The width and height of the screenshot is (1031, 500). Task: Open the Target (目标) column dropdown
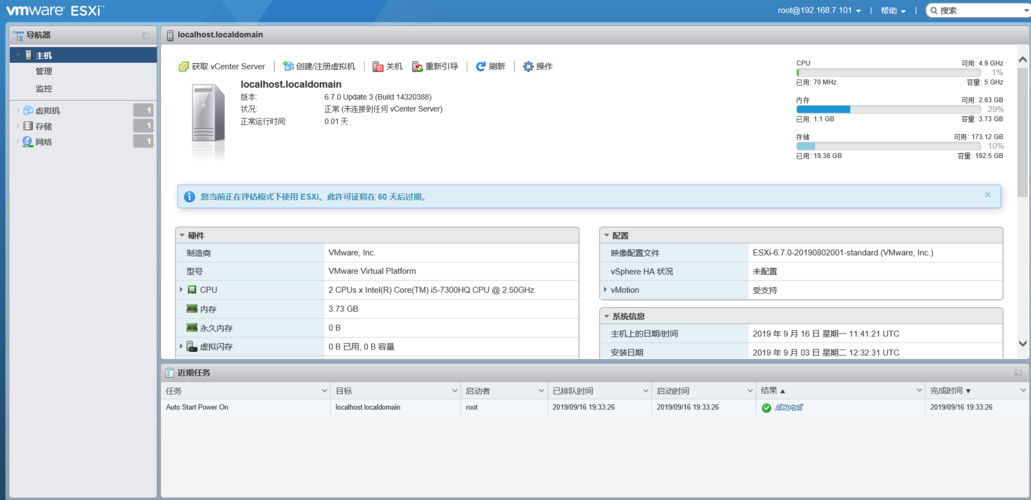point(454,391)
